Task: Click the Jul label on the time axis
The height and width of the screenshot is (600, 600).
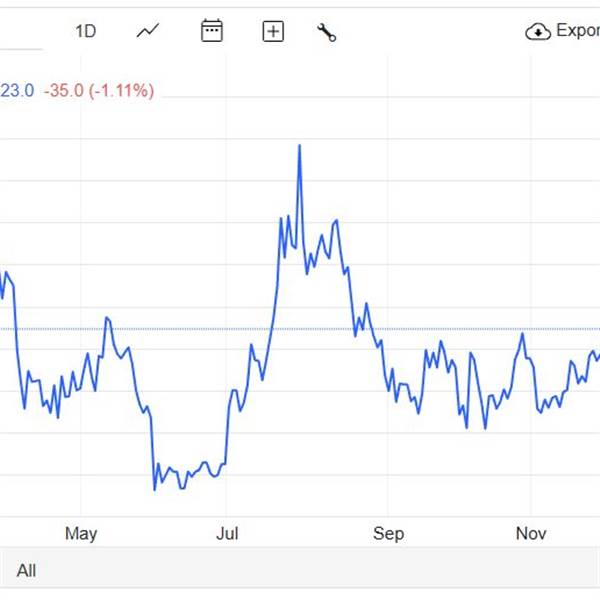Action: [227, 534]
